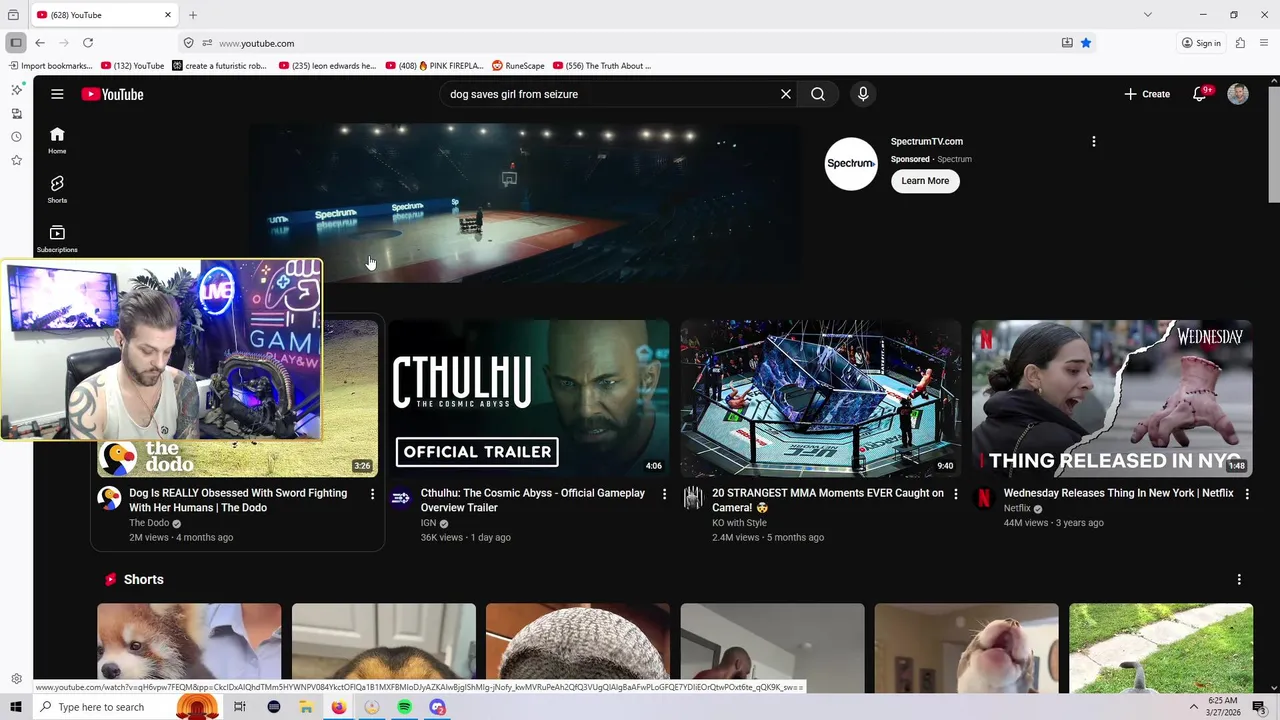Open Spotify from the taskbar
Viewport: 1280px width, 720px height.
click(x=404, y=707)
